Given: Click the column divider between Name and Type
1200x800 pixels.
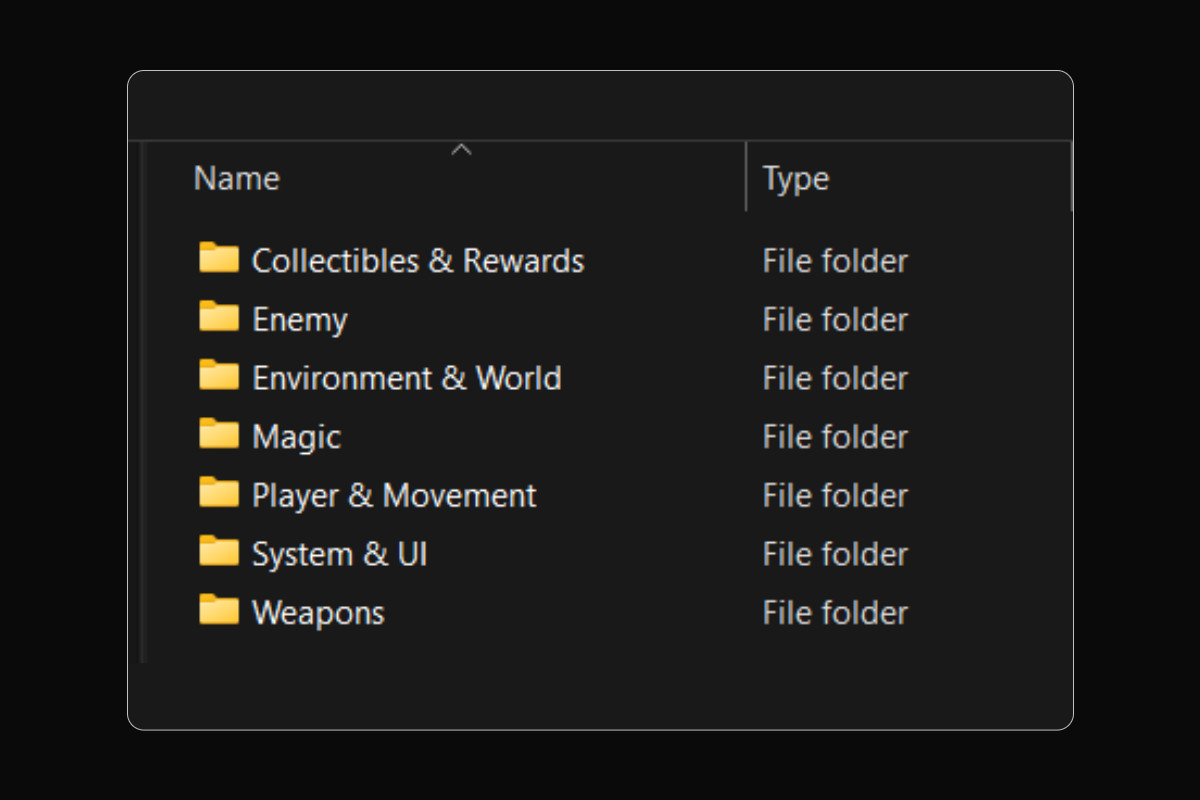Looking at the screenshot, I should pos(746,178).
